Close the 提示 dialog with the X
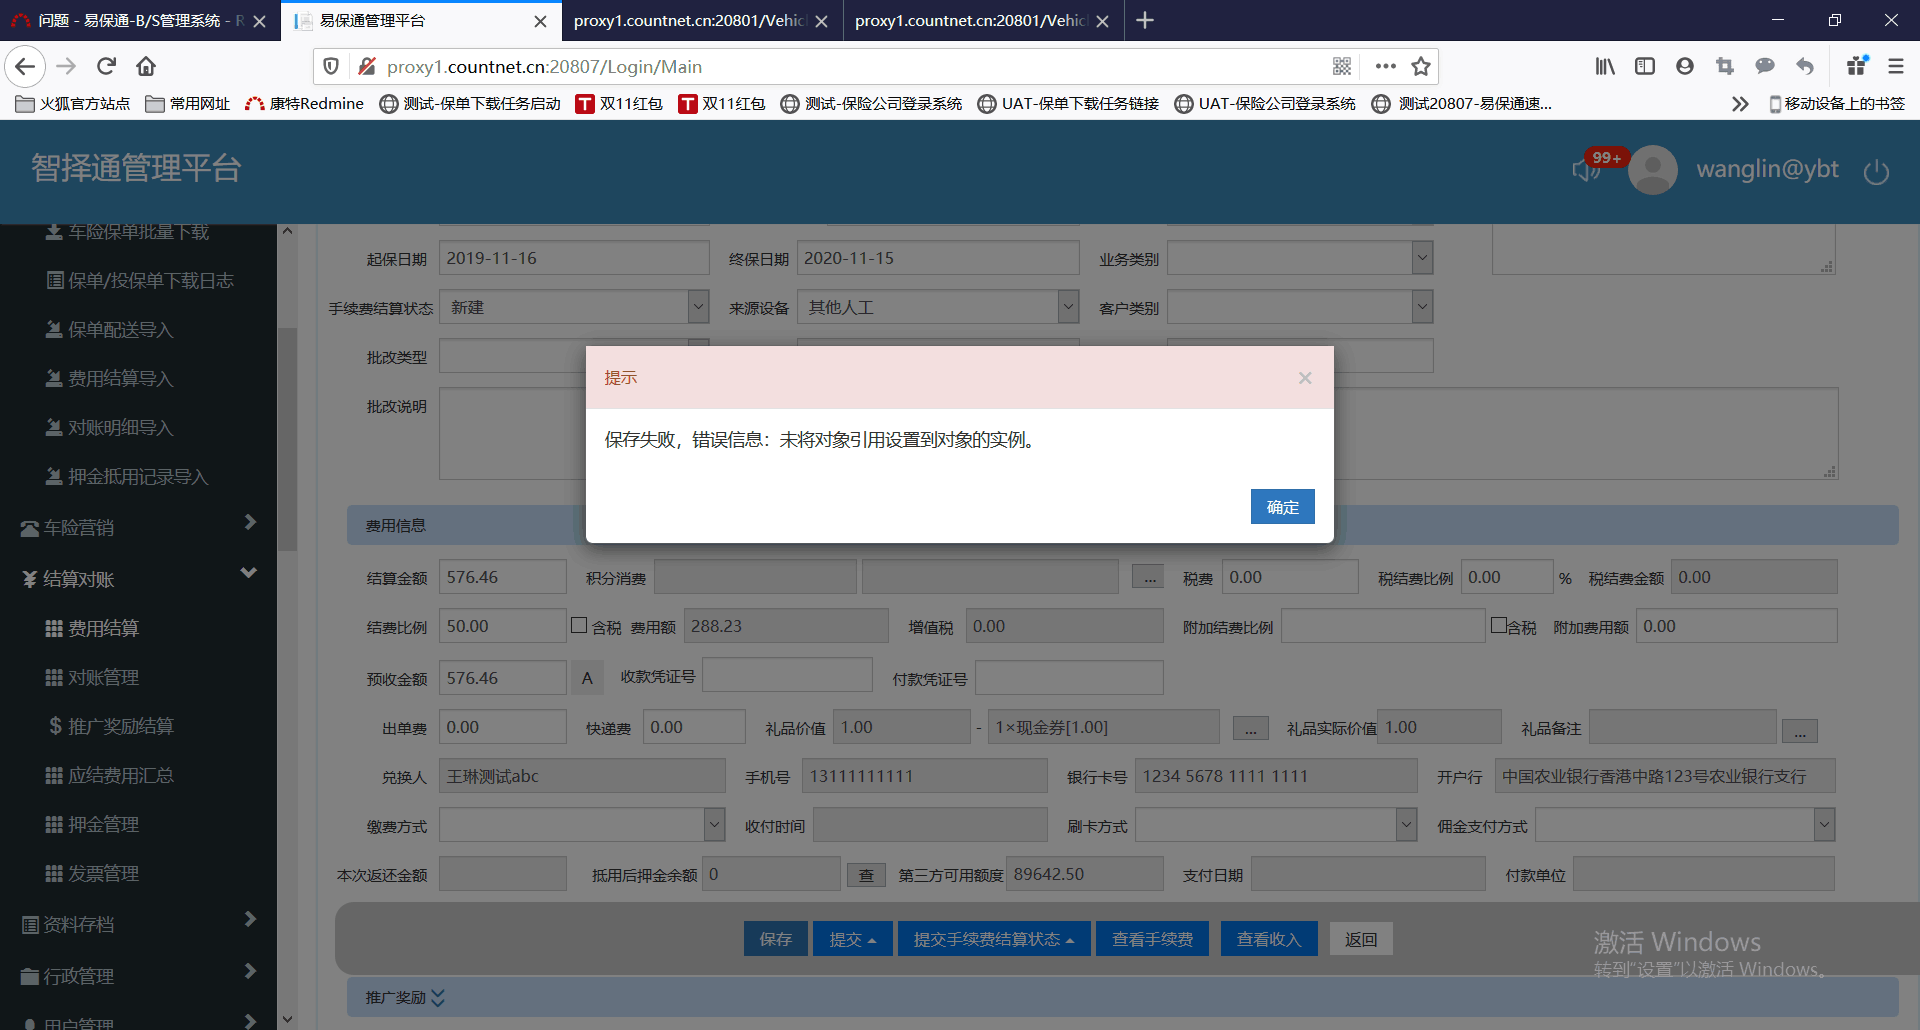Image resolution: width=1920 pixels, height=1030 pixels. (1305, 378)
